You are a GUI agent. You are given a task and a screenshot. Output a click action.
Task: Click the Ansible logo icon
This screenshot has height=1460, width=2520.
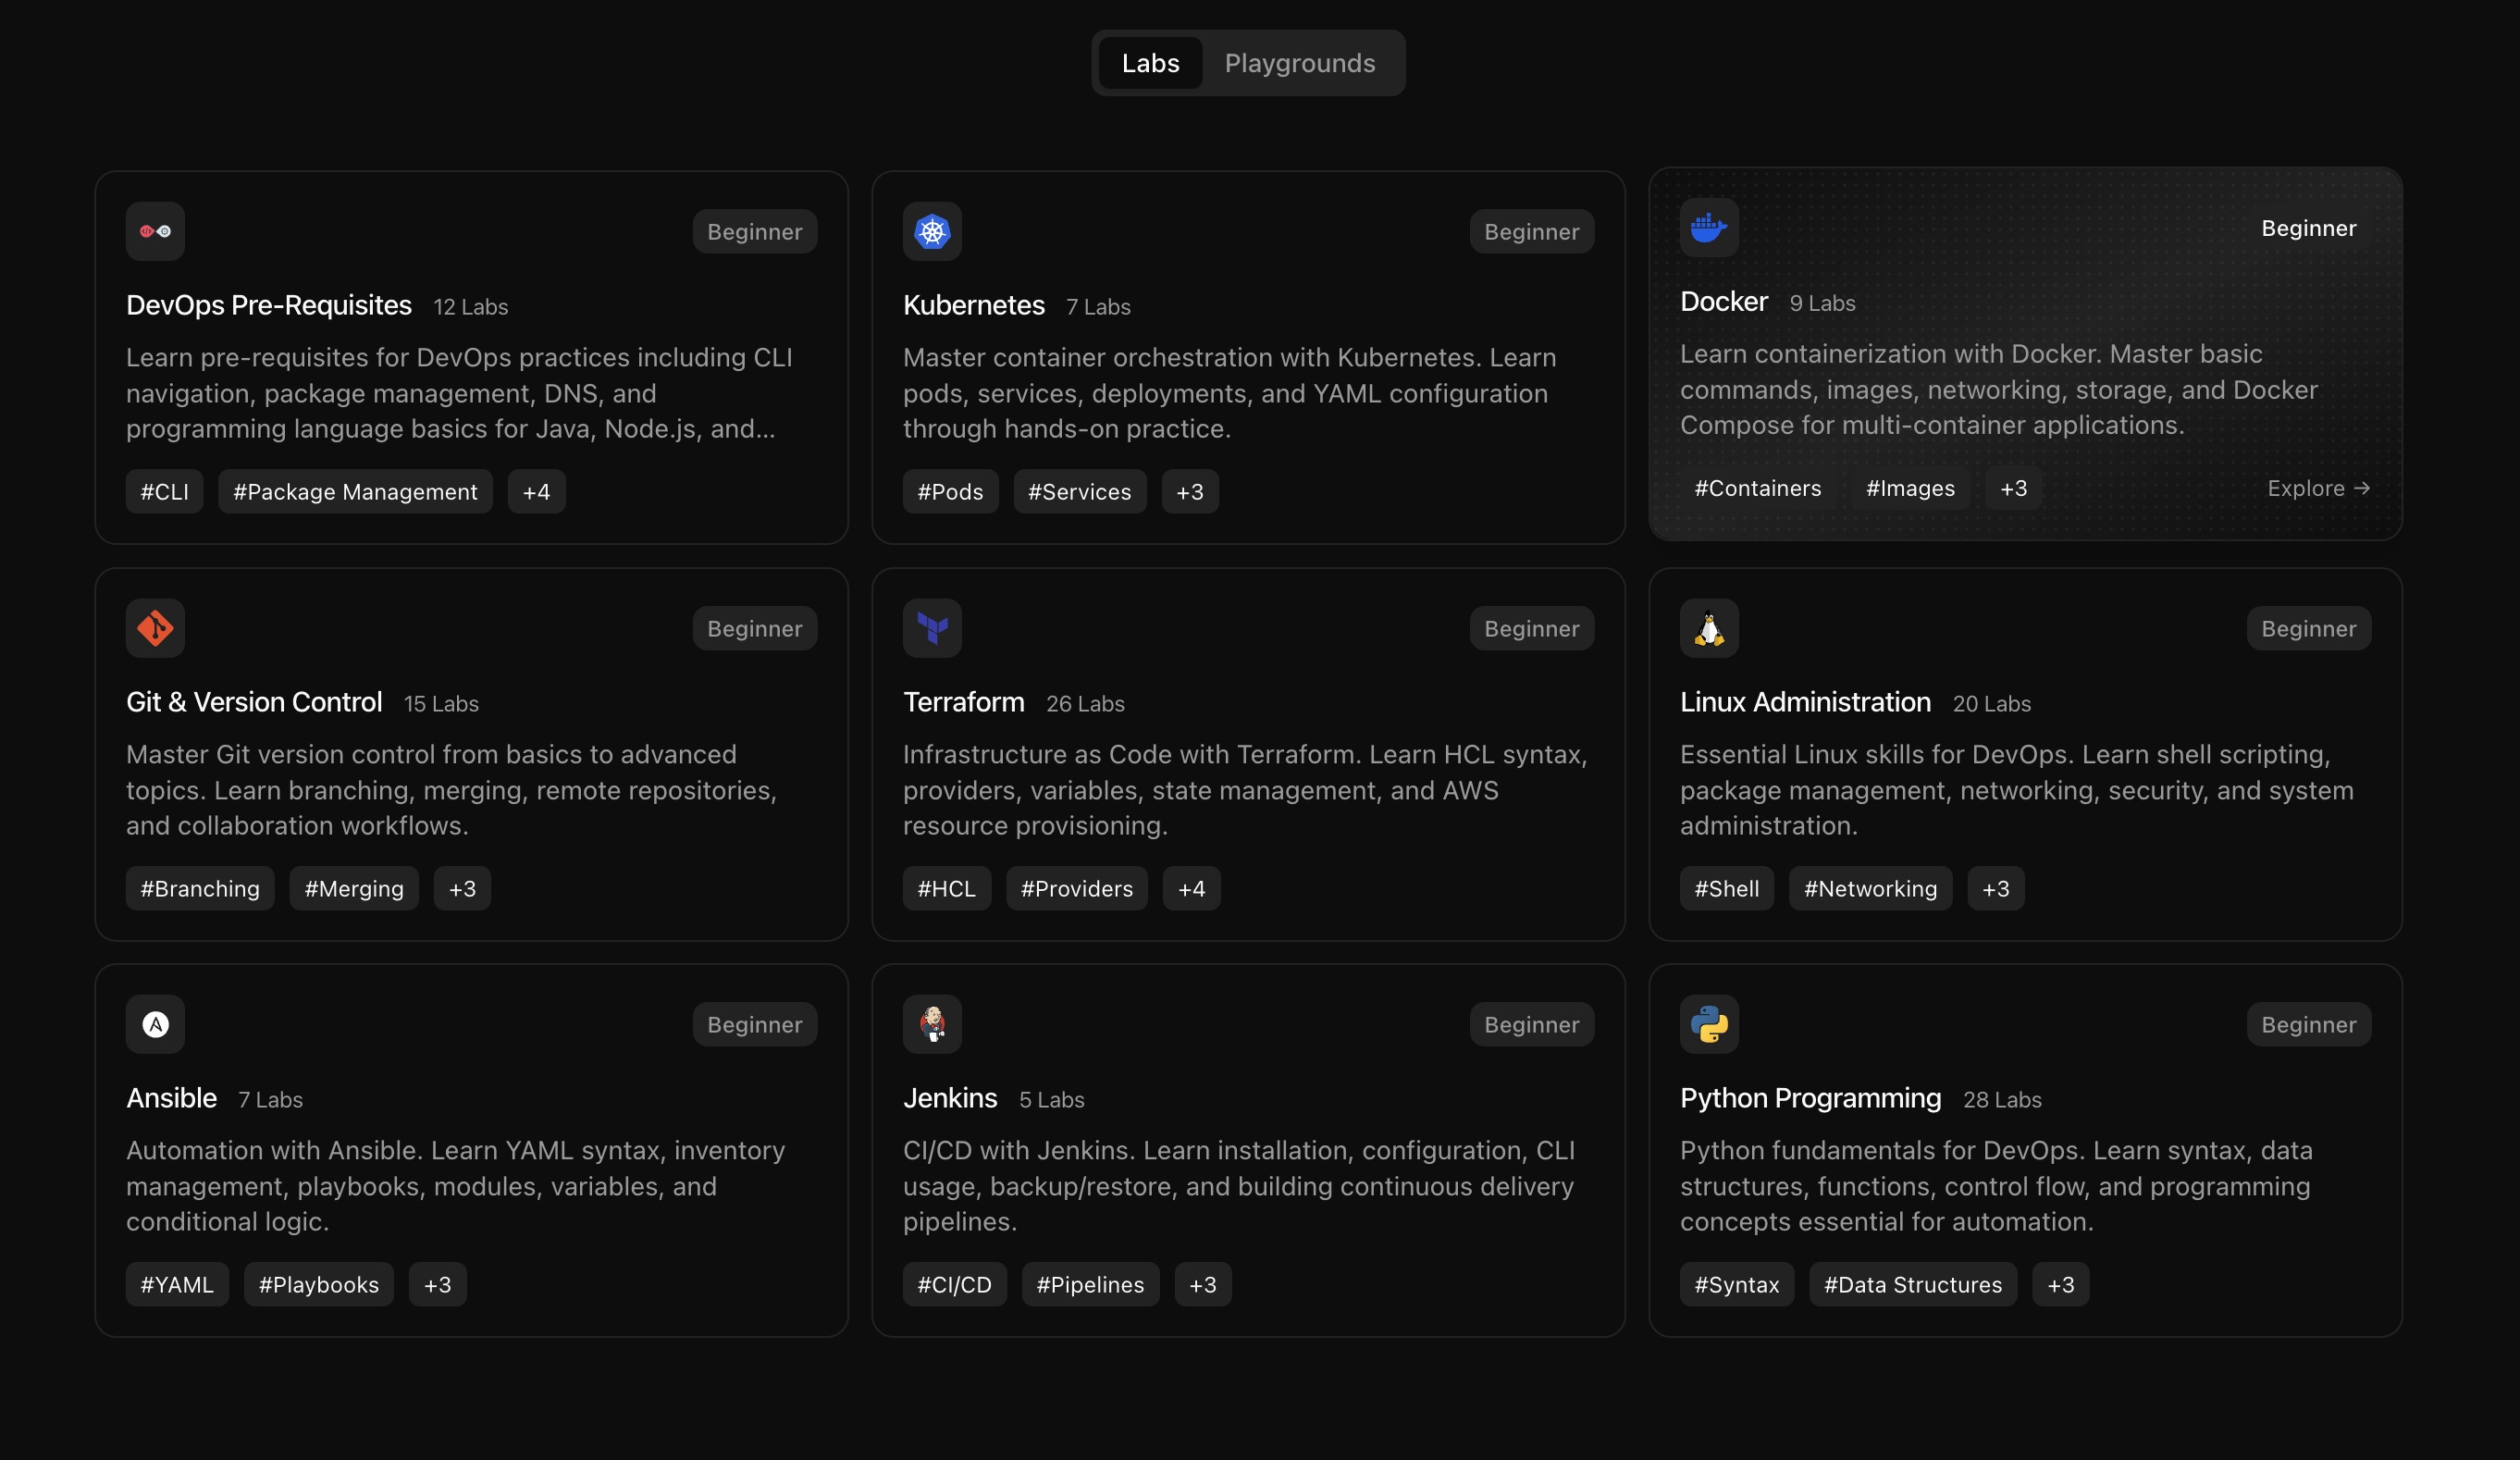[155, 1024]
